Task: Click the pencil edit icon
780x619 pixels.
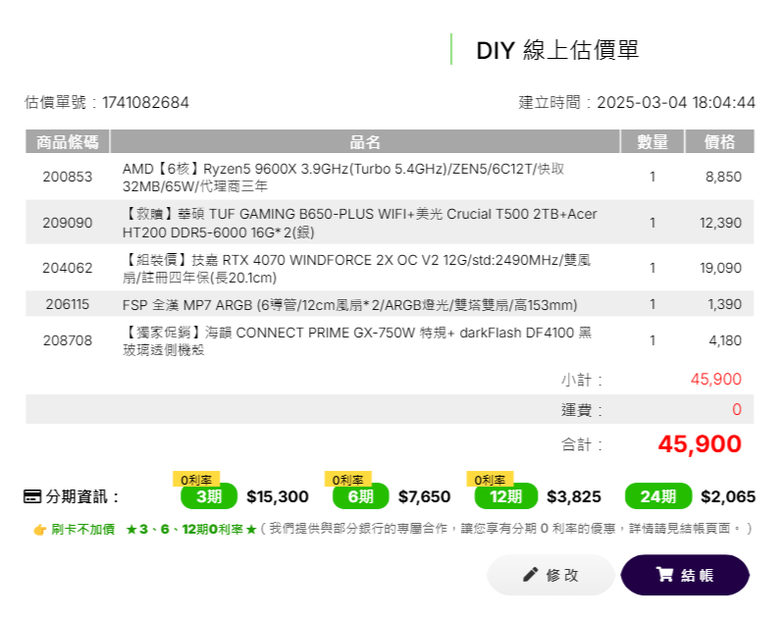Action: 530,574
